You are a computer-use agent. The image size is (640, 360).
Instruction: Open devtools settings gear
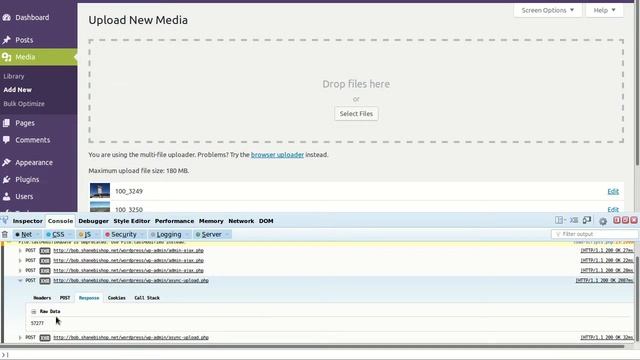[x=603, y=221]
